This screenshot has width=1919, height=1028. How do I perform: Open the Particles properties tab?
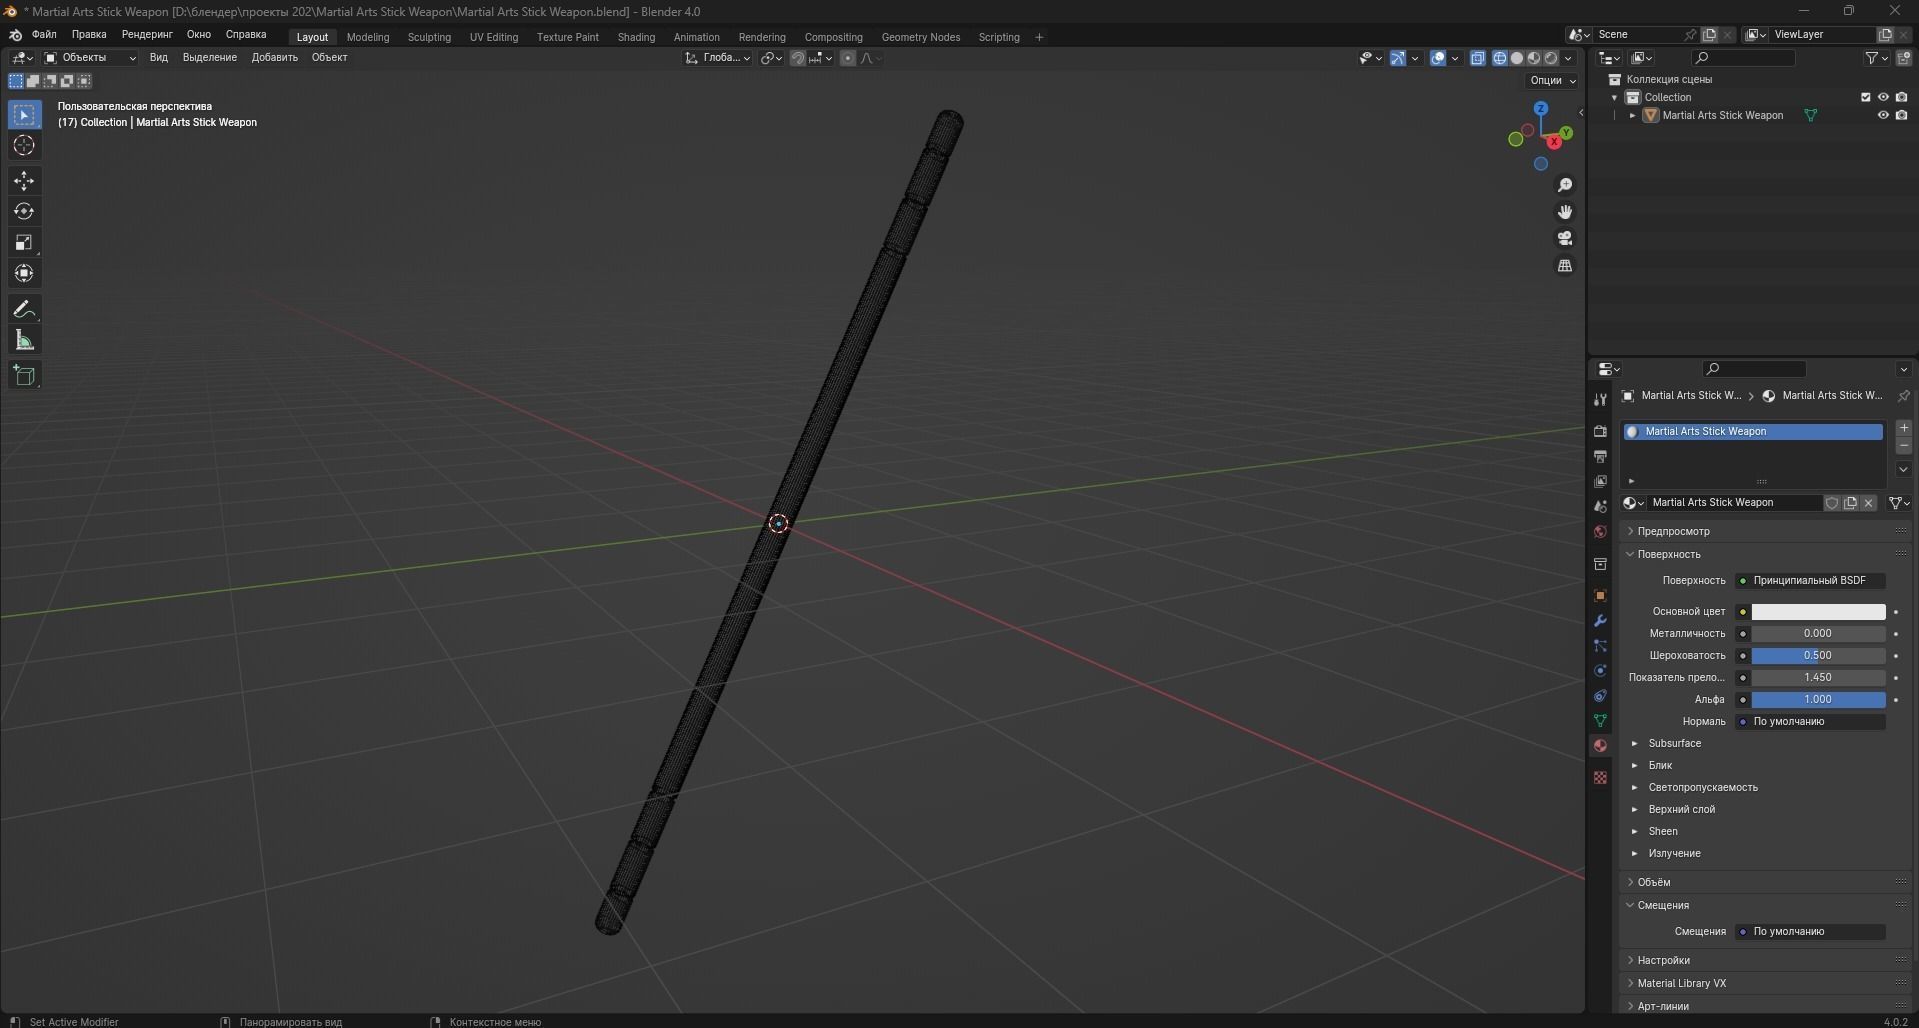[x=1600, y=645]
